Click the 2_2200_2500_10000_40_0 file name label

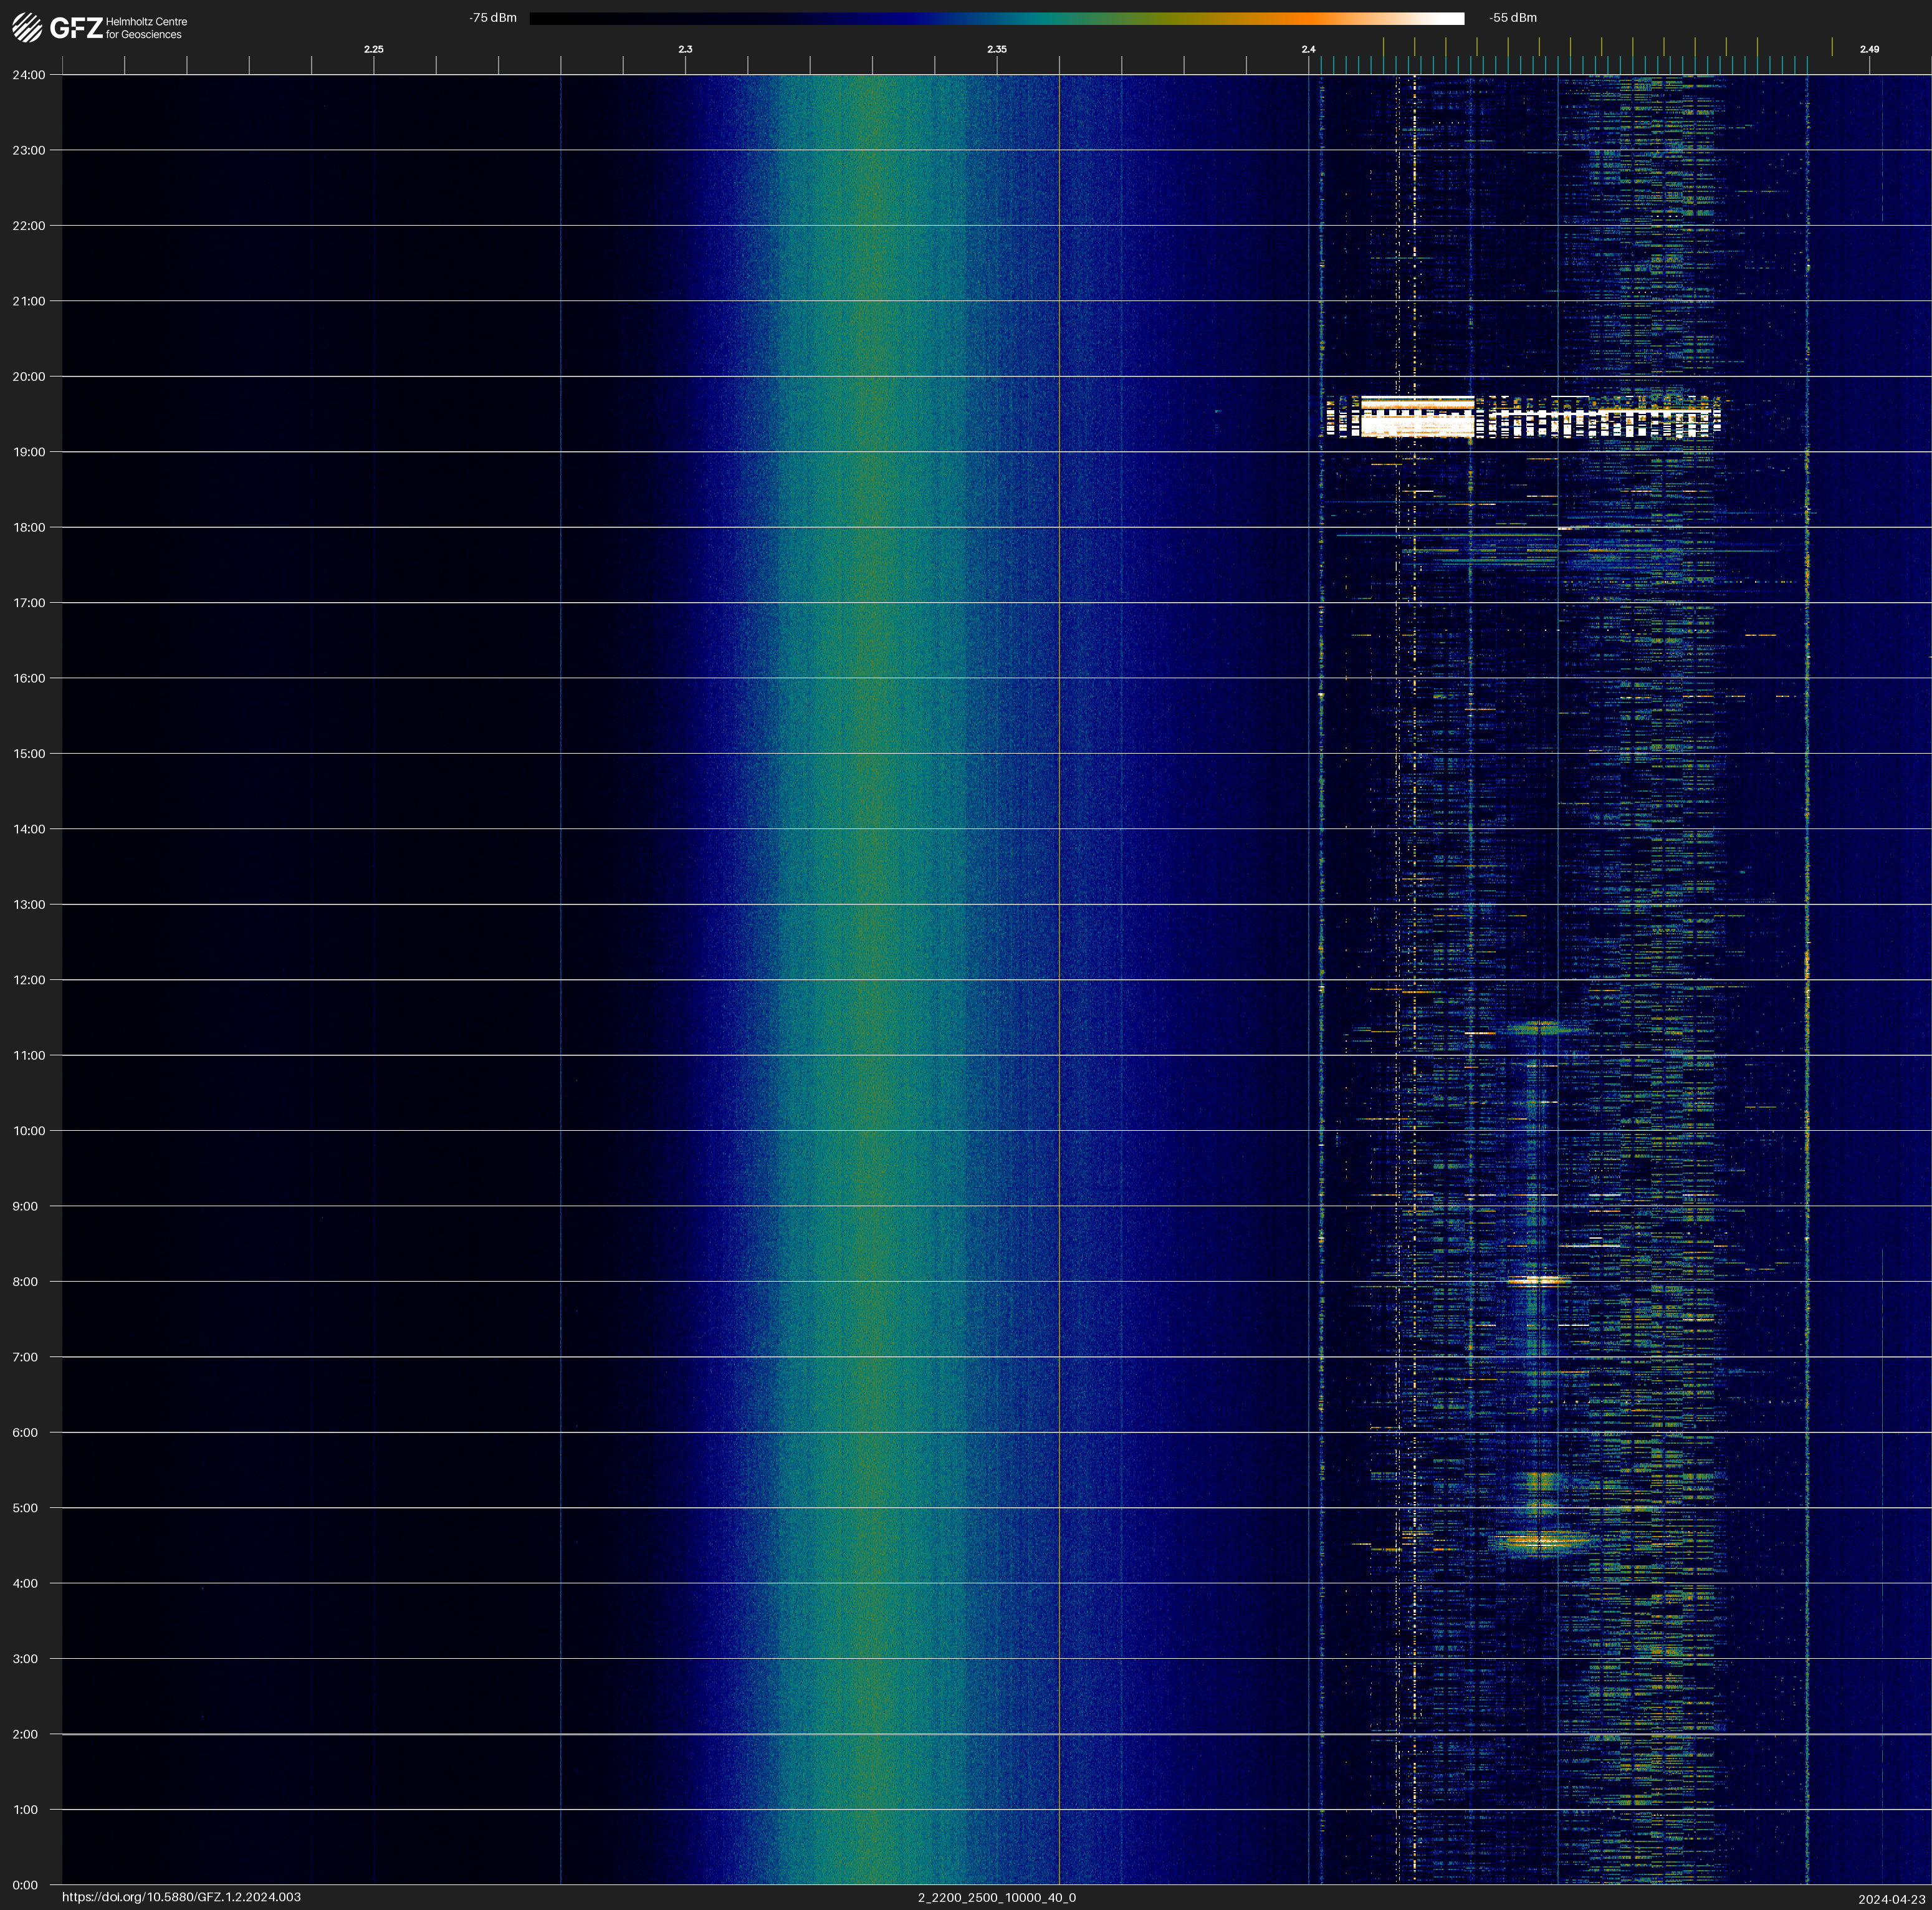click(x=997, y=1897)
